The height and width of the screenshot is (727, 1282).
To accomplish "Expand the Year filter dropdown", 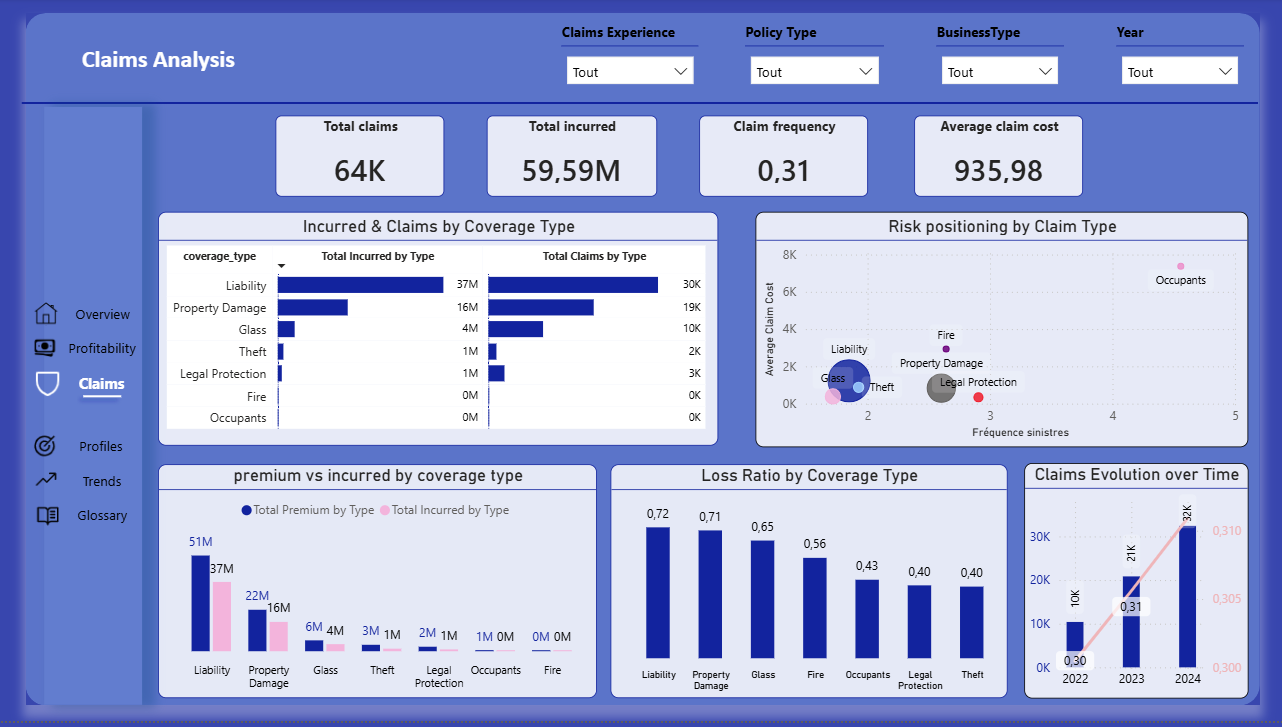I will pos(1180,72).
